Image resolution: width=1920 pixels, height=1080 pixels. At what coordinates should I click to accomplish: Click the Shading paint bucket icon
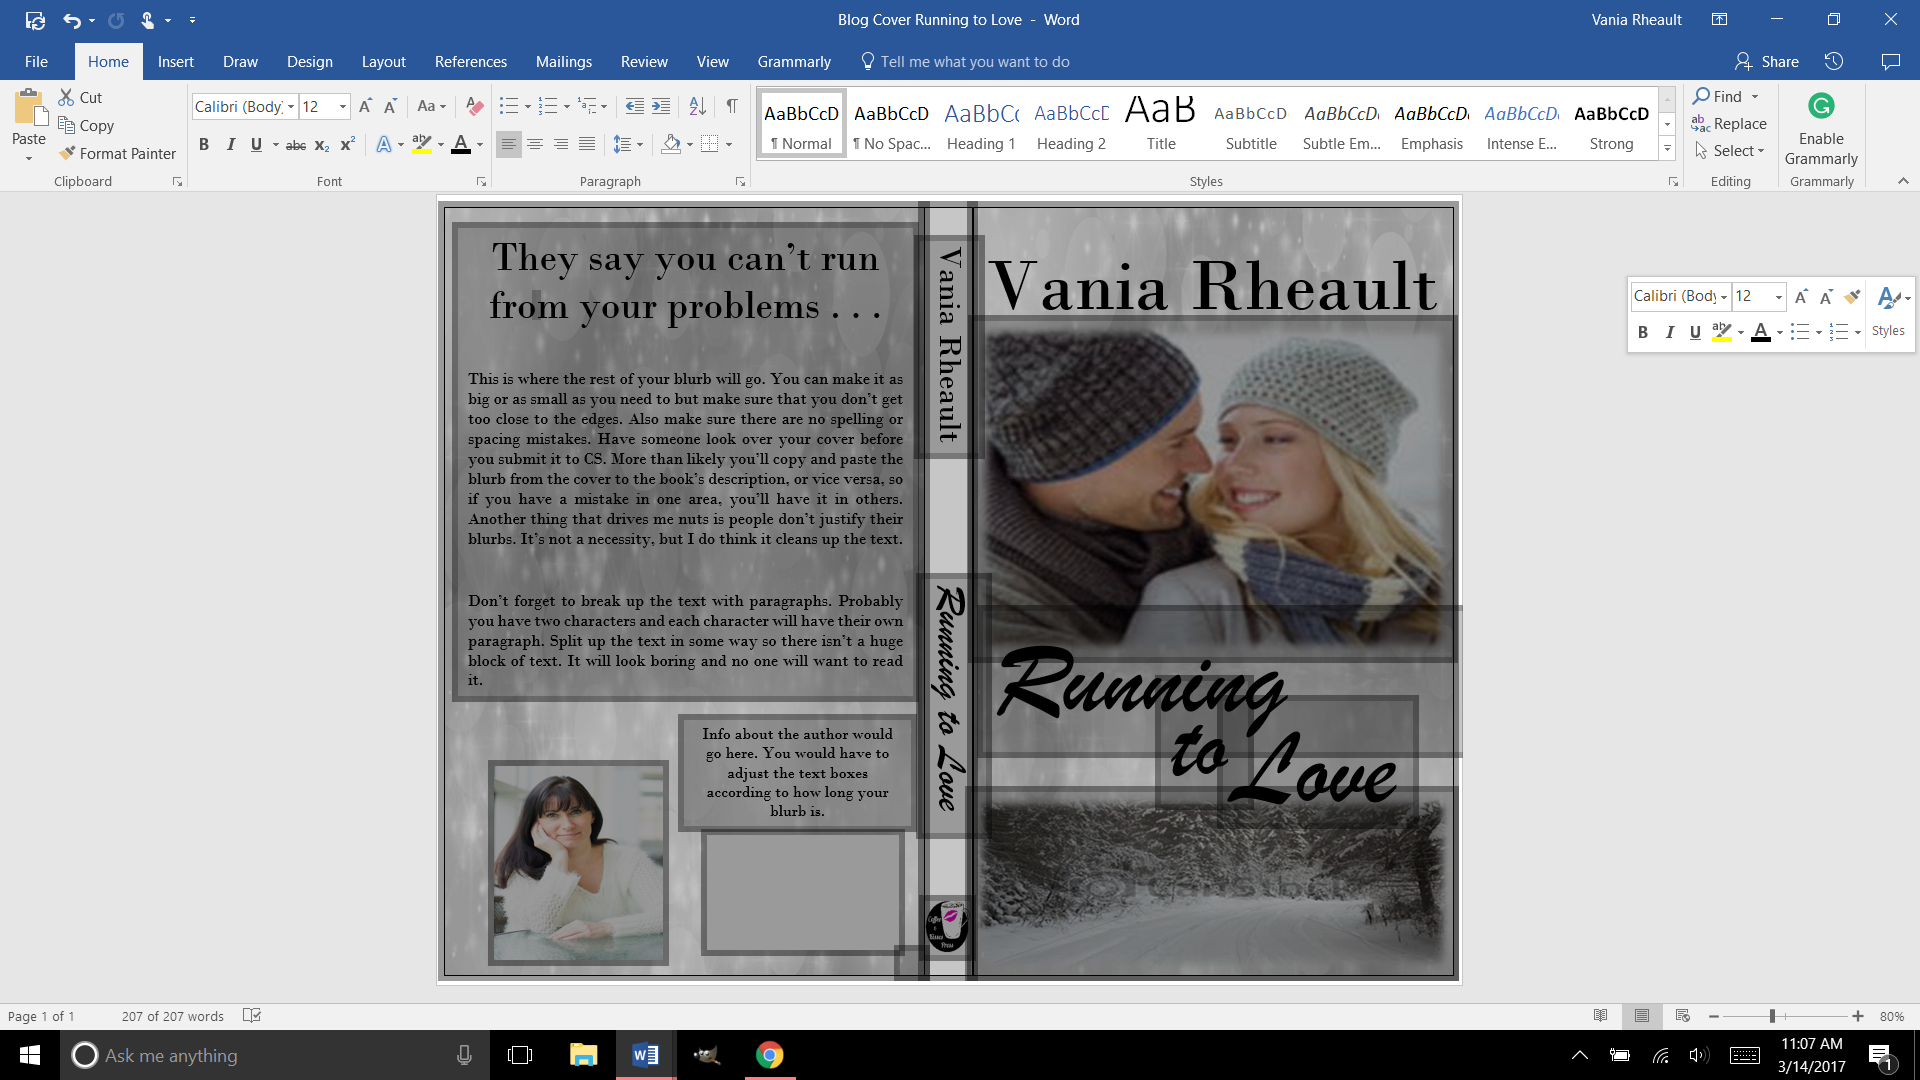coord(671,144)
